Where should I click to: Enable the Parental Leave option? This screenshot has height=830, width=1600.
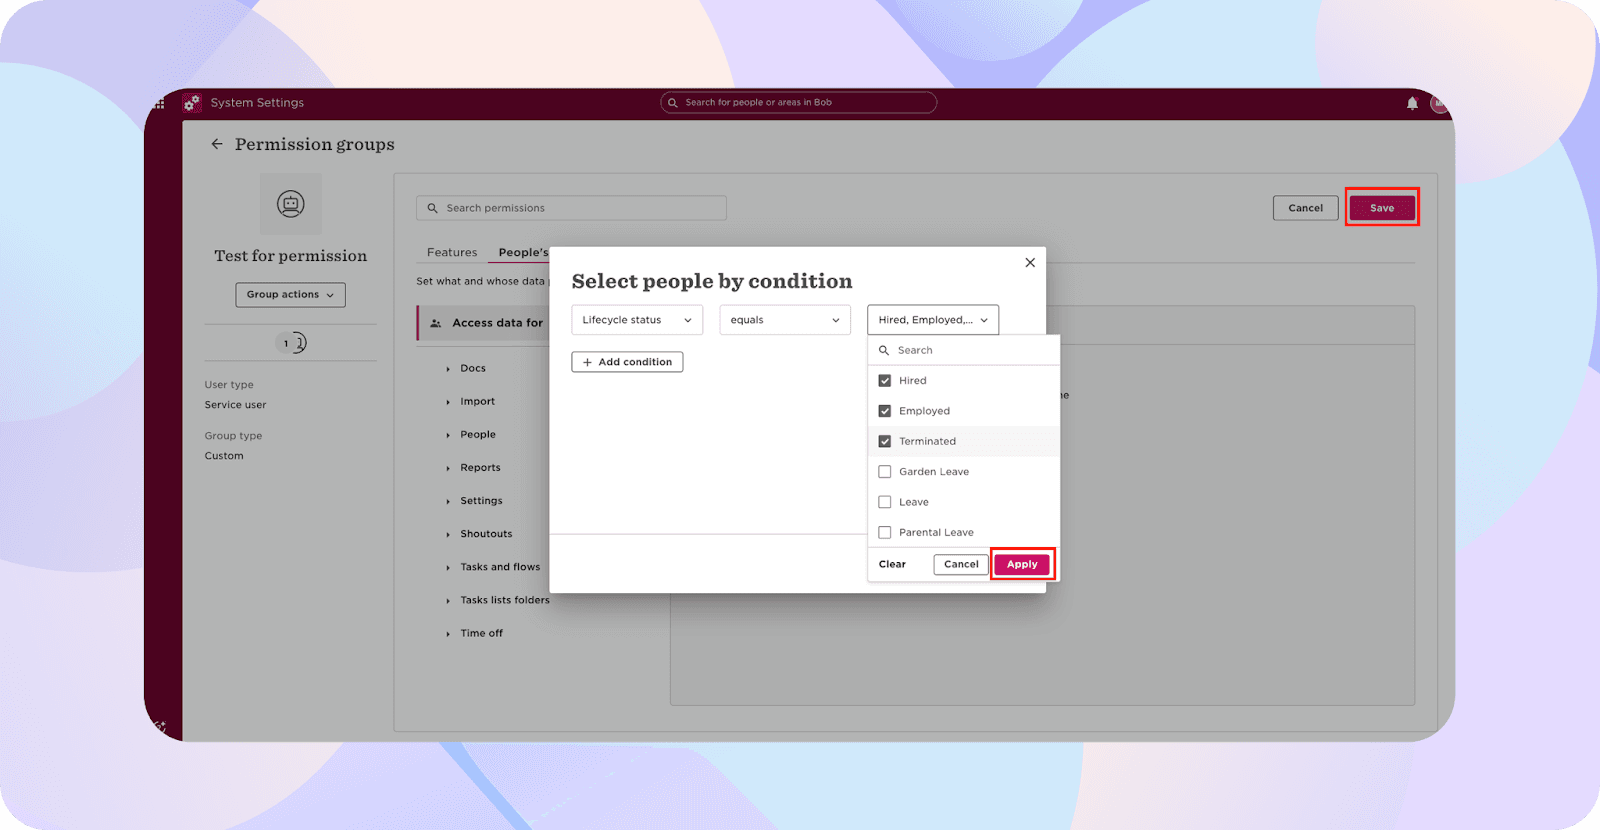click(x=885, y=533)
